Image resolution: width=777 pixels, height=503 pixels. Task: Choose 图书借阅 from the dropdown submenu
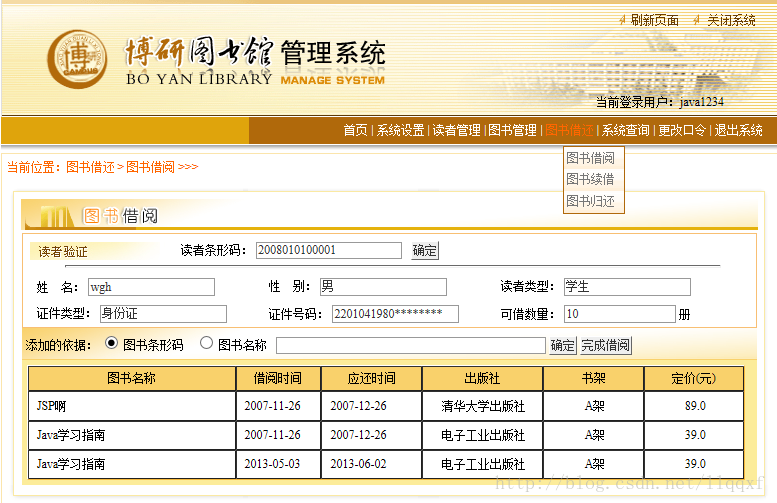click(591, 158)
